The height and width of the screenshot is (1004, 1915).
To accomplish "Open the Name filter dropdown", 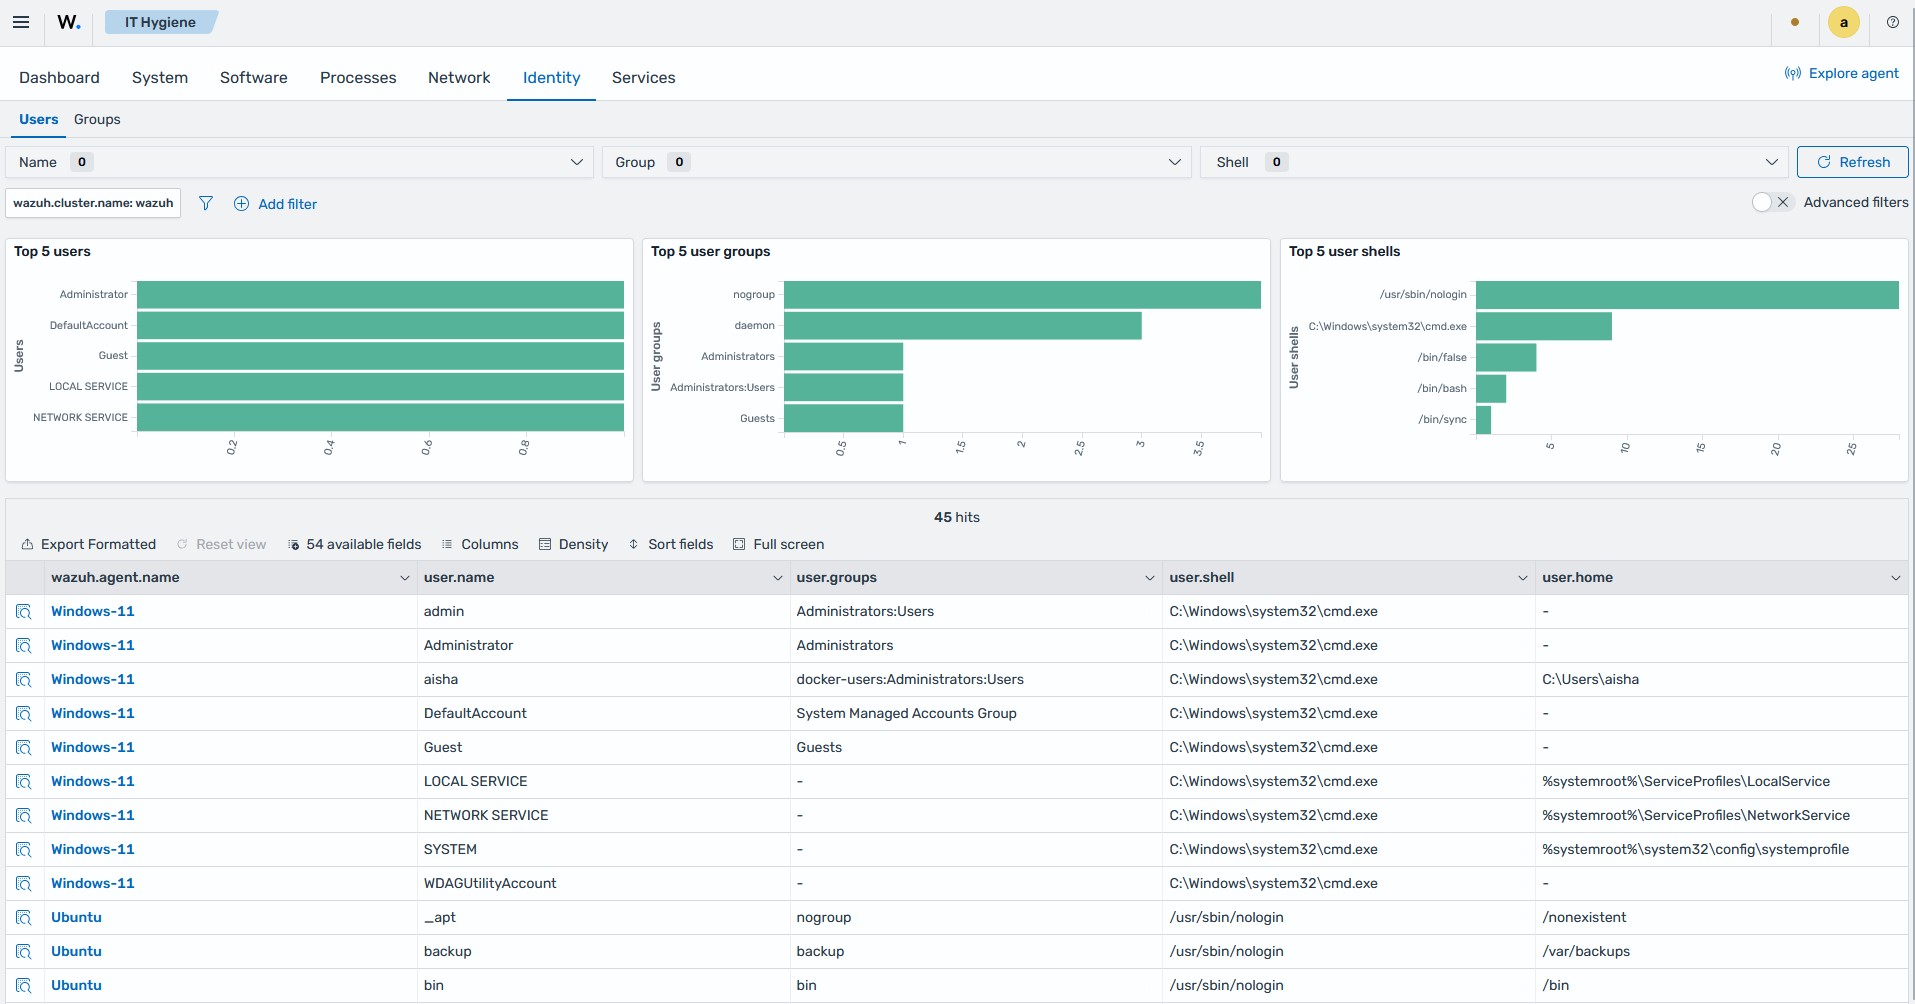I will point(300,162).
